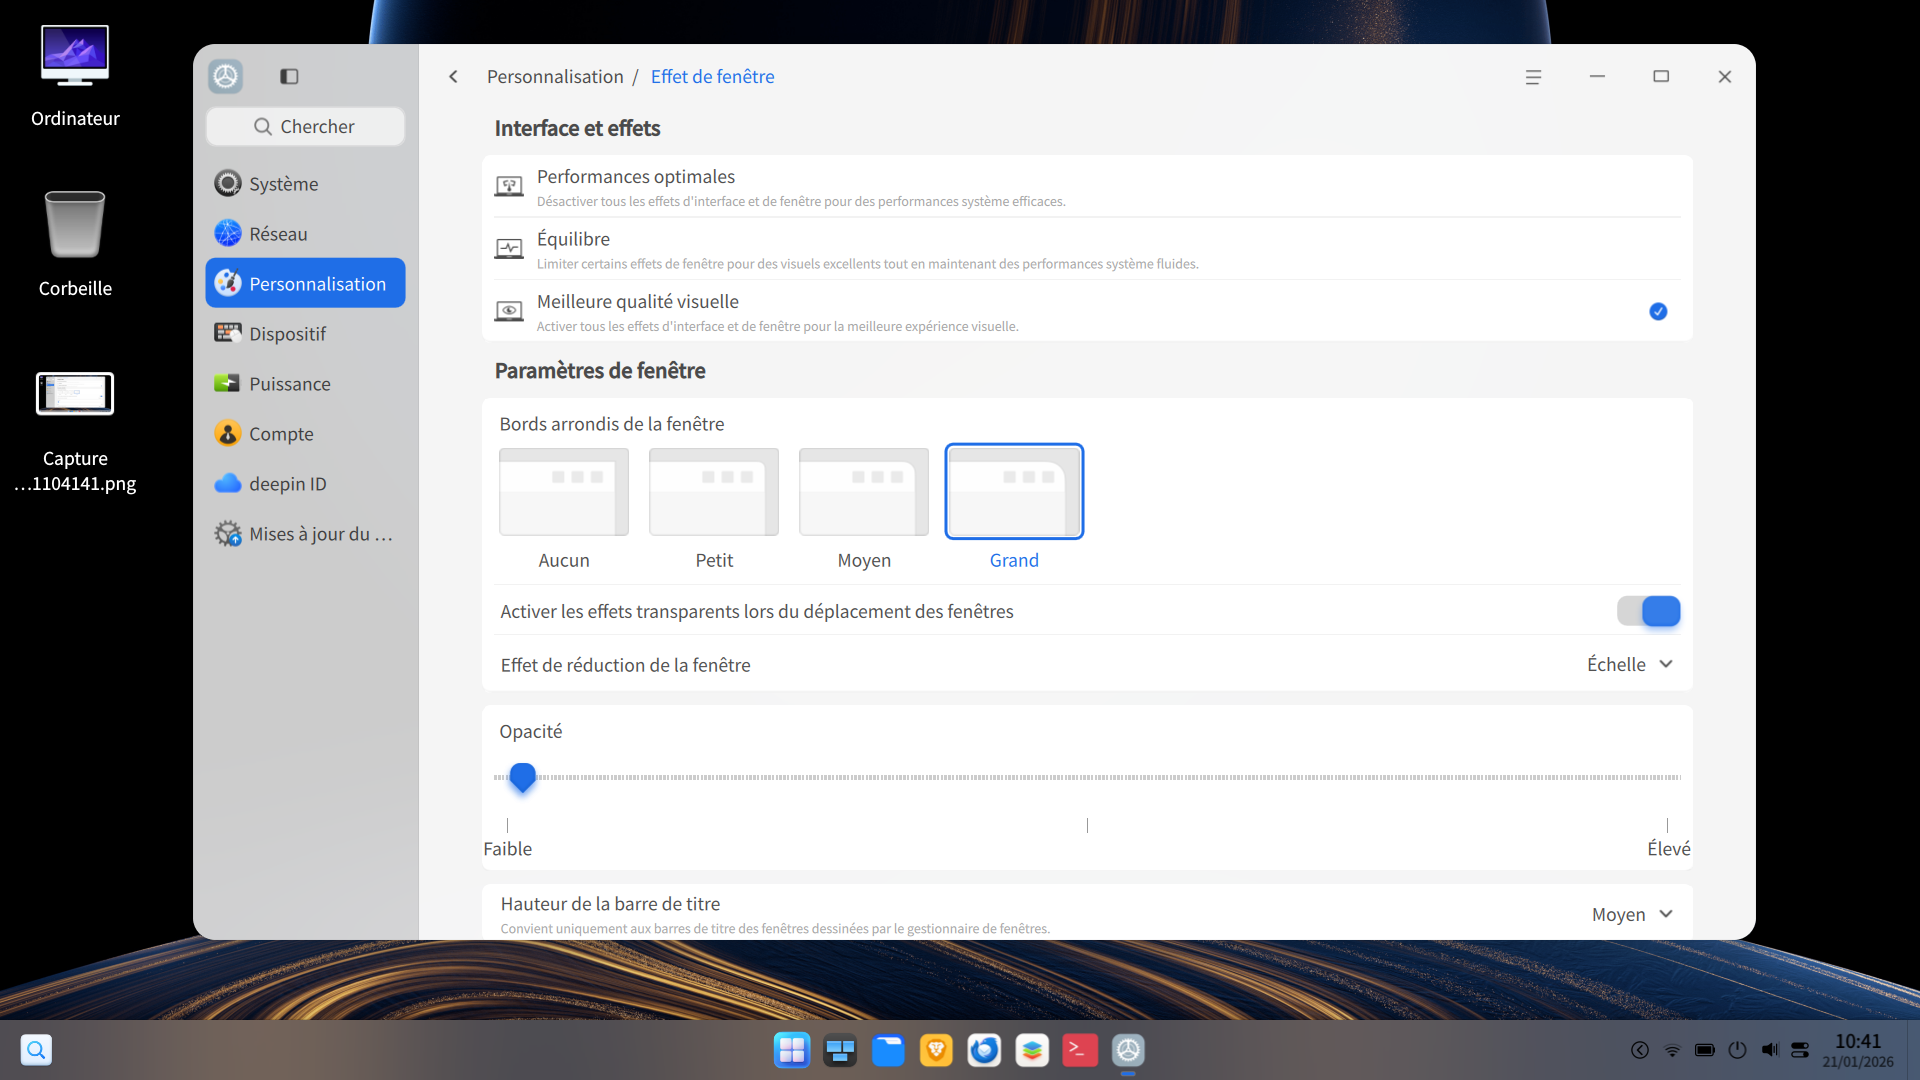
Task: Open the title bar height Moyen dropdown
Action: [x=1632, y=914]
